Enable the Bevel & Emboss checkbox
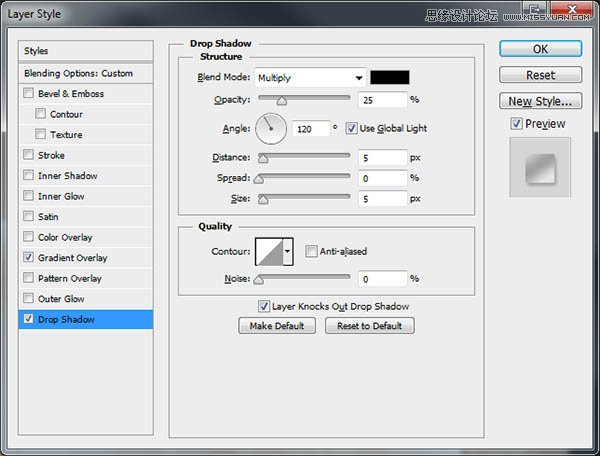Viewport: 600px width, 456px height. click(x=28, y=93)
